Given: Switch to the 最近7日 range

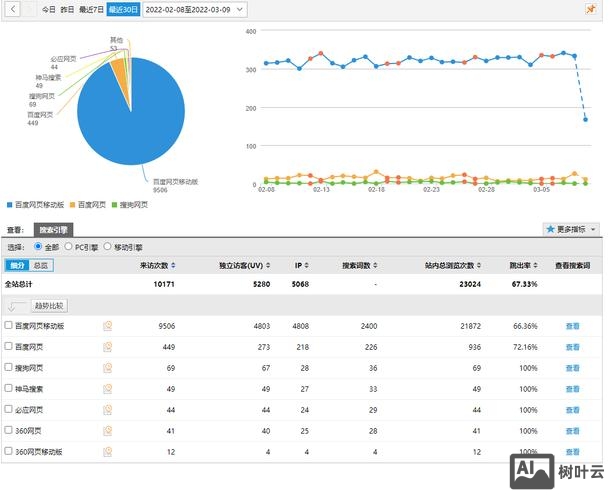Looking at the screenshot, I should (92, 9).
